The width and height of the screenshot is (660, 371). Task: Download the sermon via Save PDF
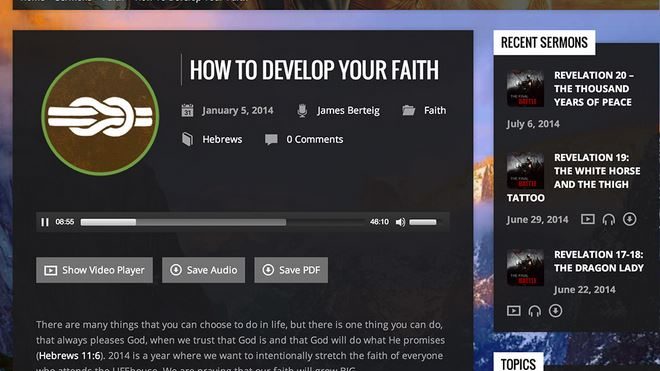291,270
